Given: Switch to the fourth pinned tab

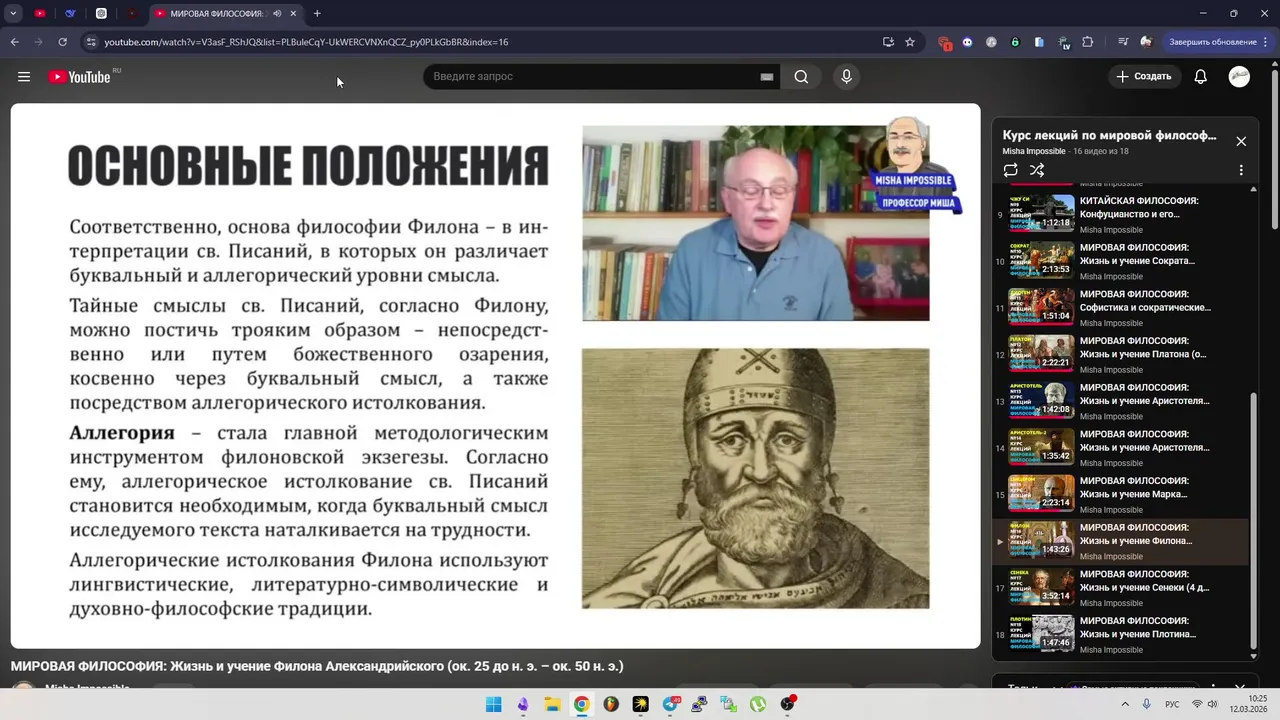Looking at the screenshot, I should tap(132, 14).
